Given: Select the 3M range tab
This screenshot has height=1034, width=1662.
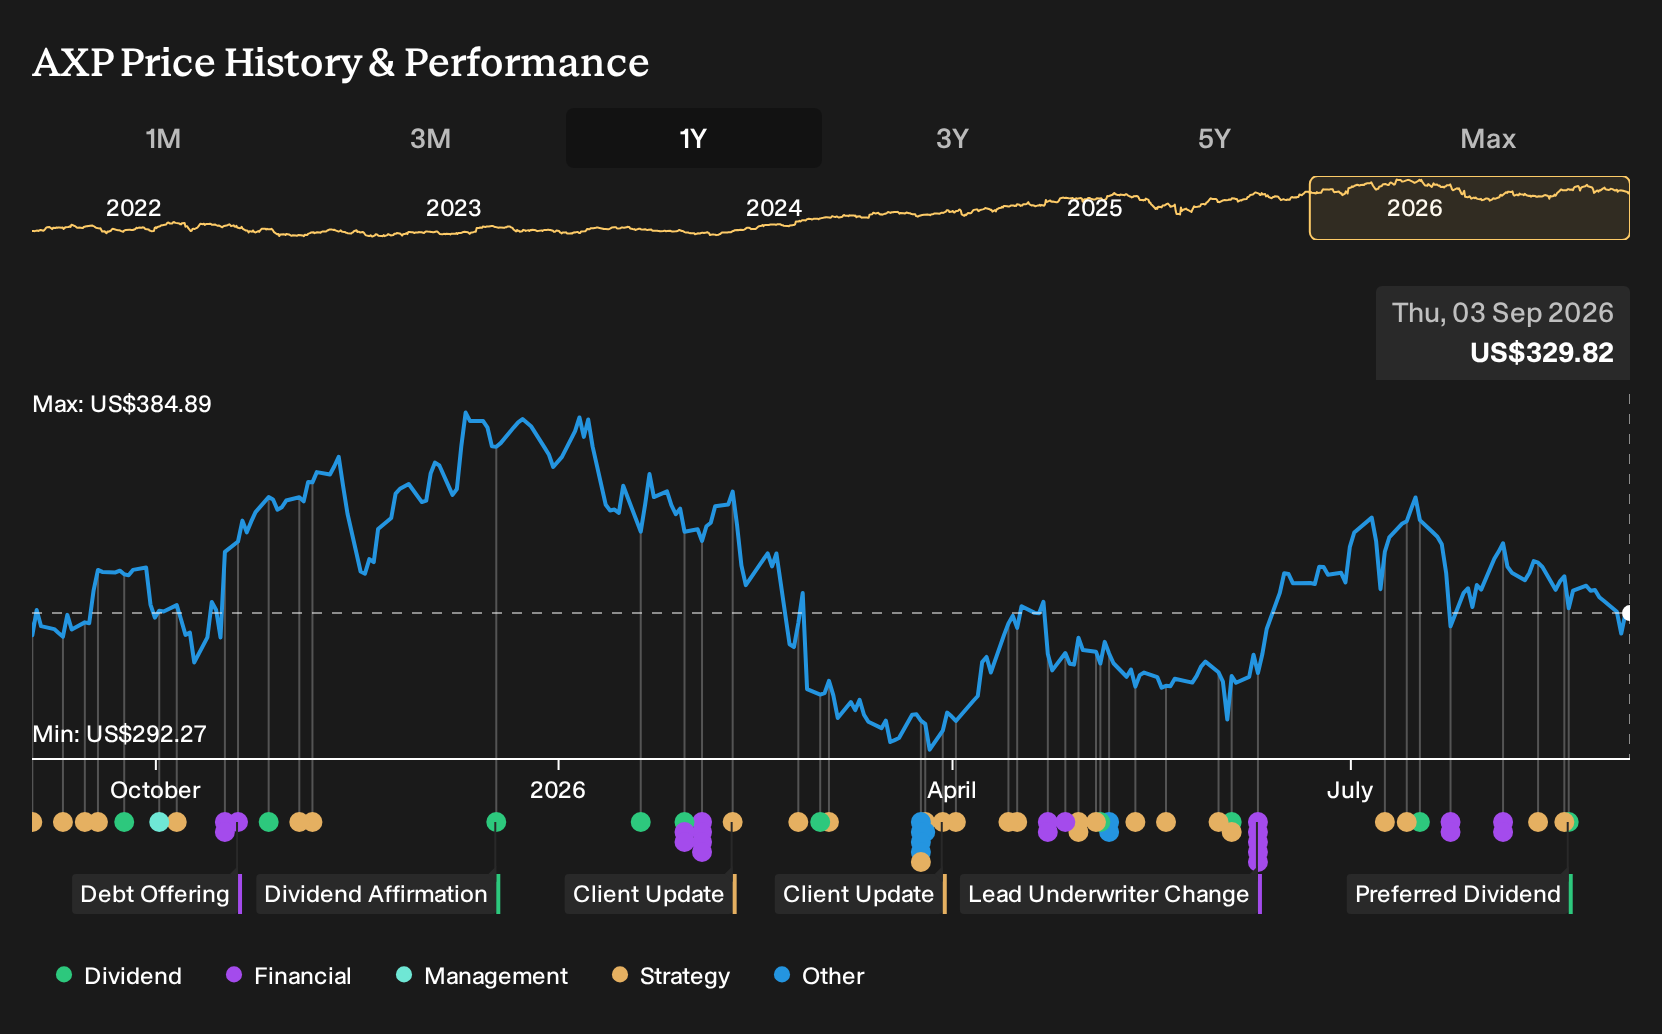Looking at the screenshot, I should point(430,138).
